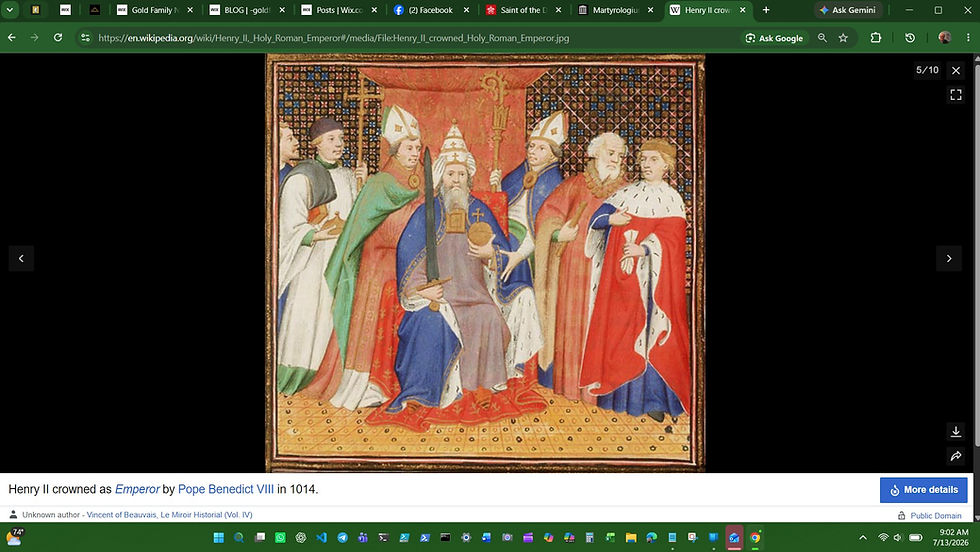Open More details about this file
The width and height of the screenshot is (980, 552).
point(923,490)
